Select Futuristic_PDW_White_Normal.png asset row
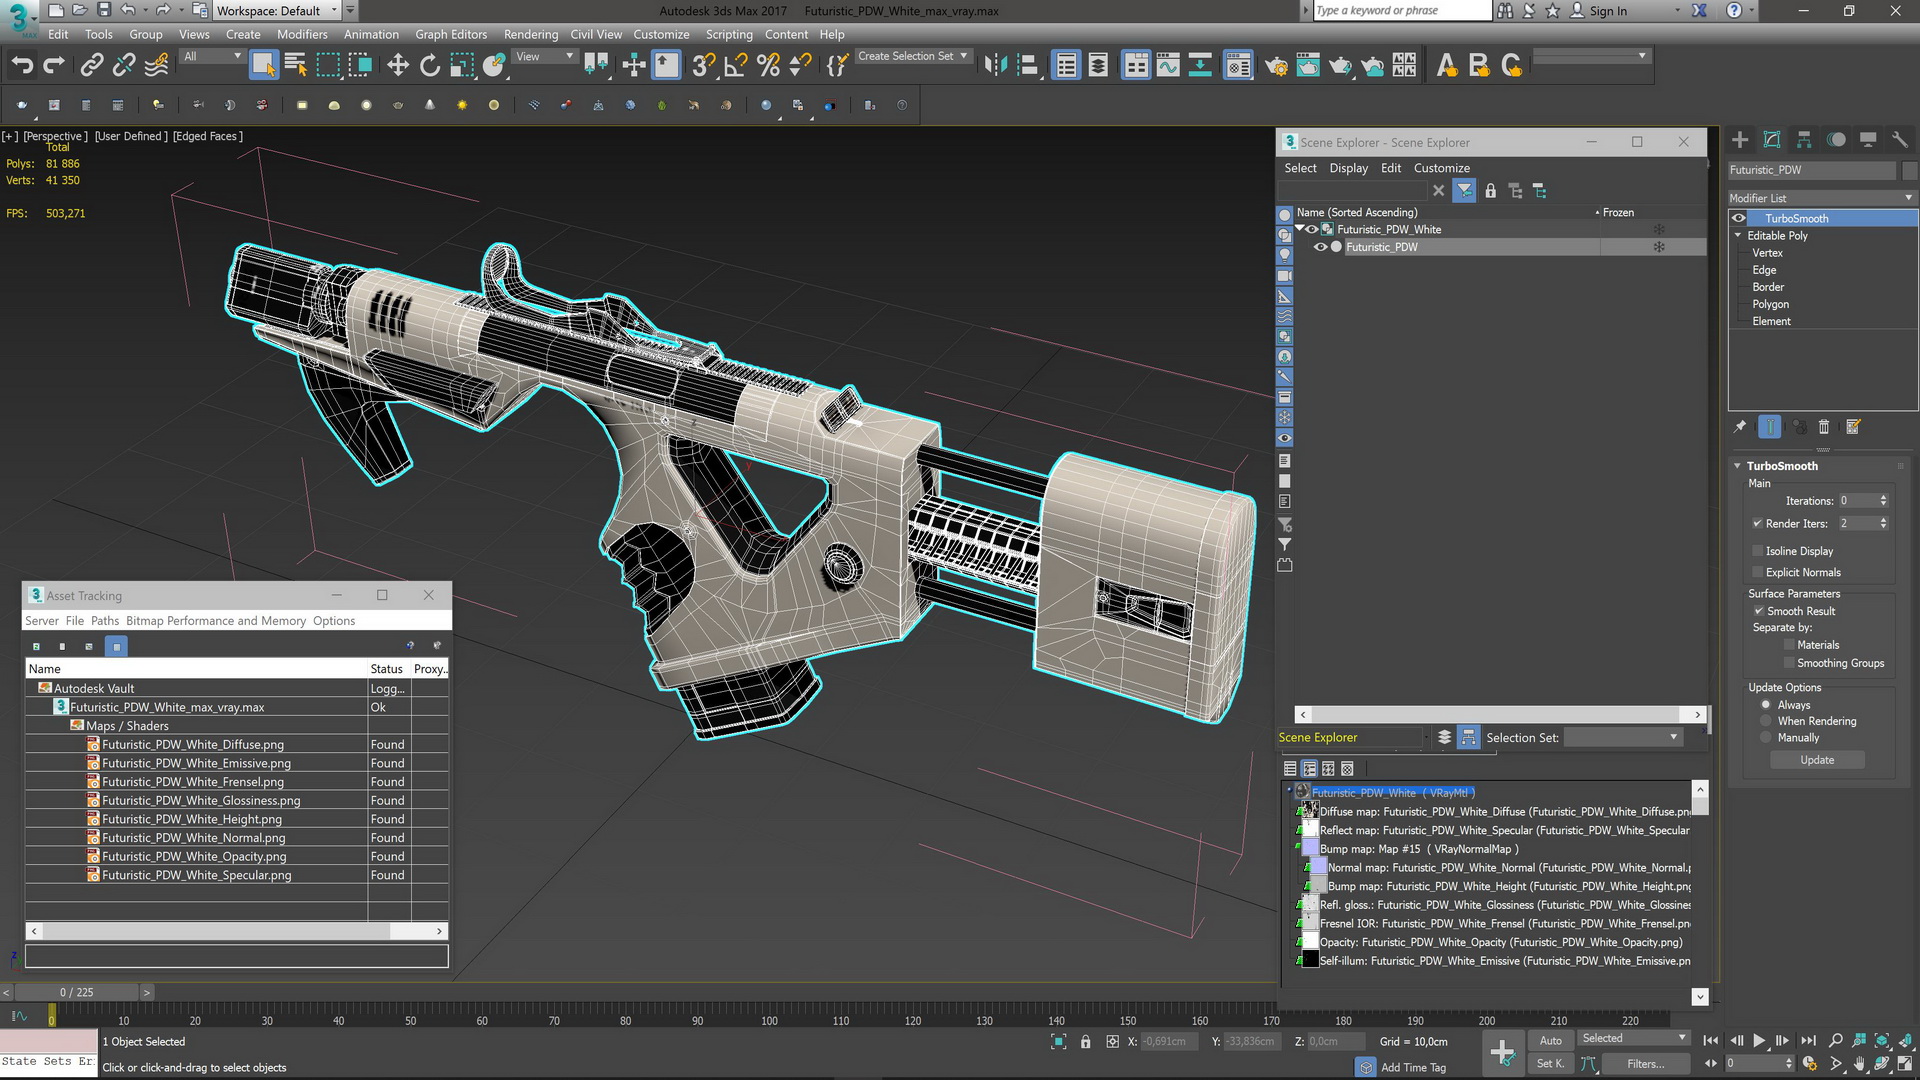 [236, 838]
